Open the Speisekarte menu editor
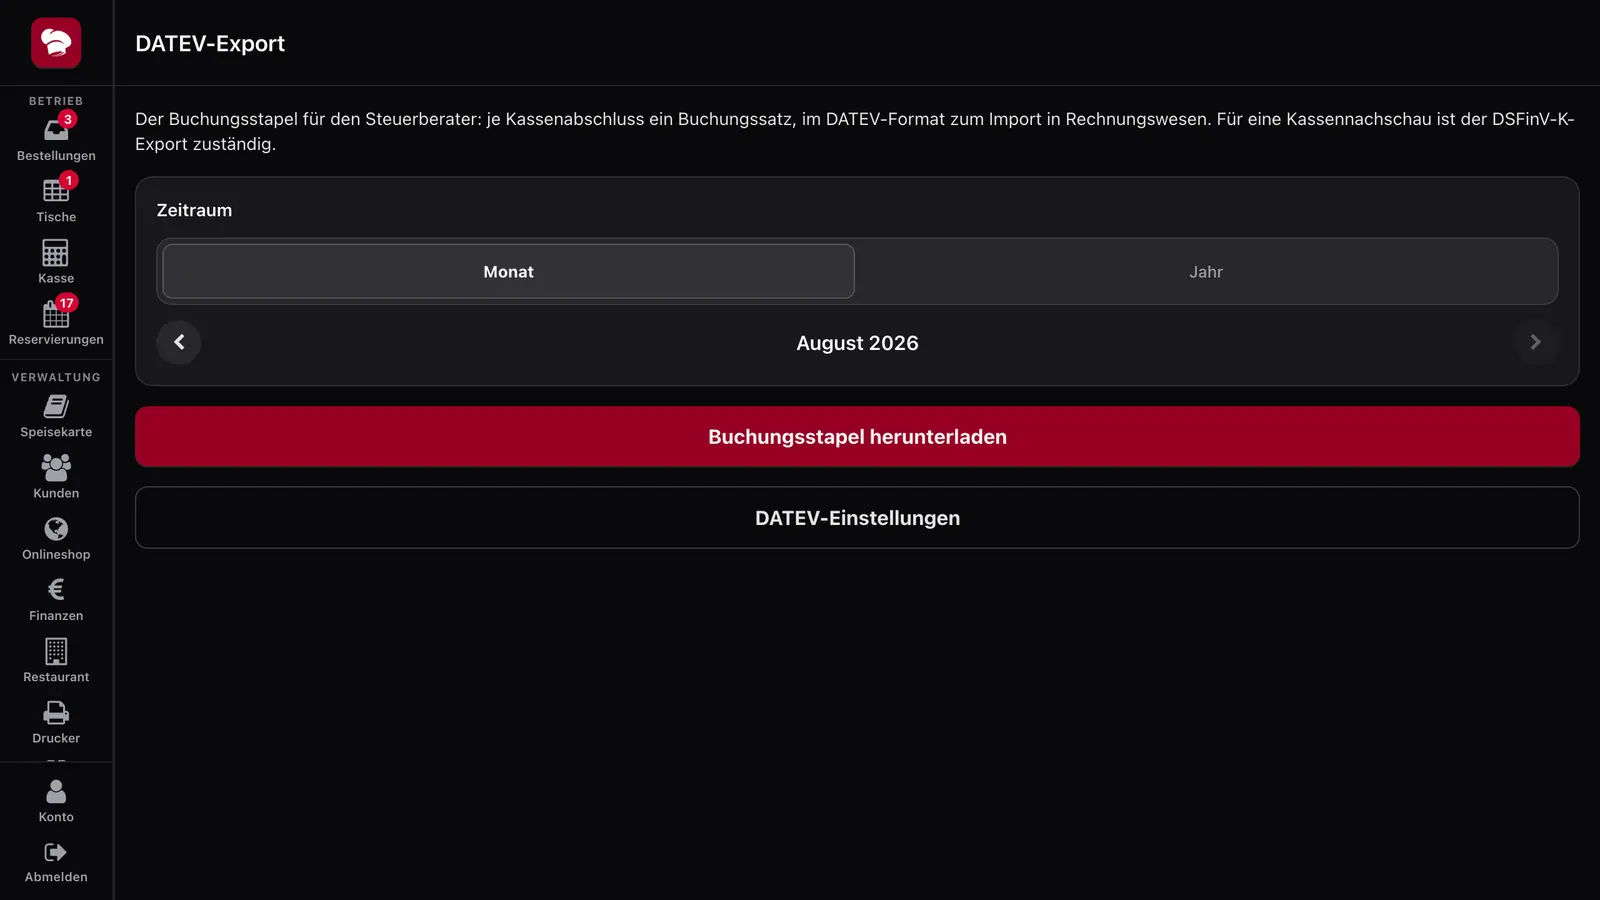 point(56,416)
